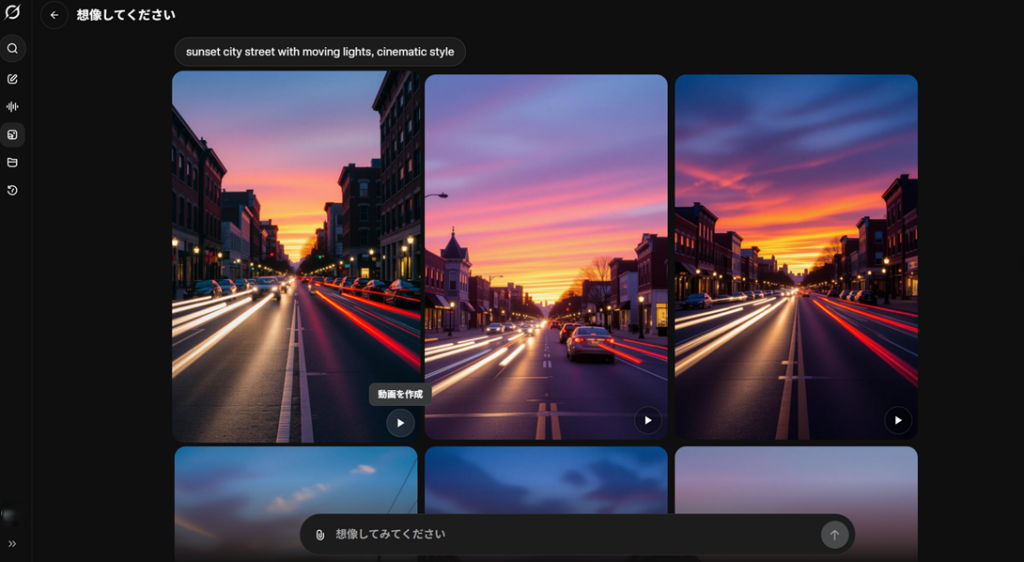Create video from the first street image
This screenshot has width=1024, height=562.
tap(400, 423)
